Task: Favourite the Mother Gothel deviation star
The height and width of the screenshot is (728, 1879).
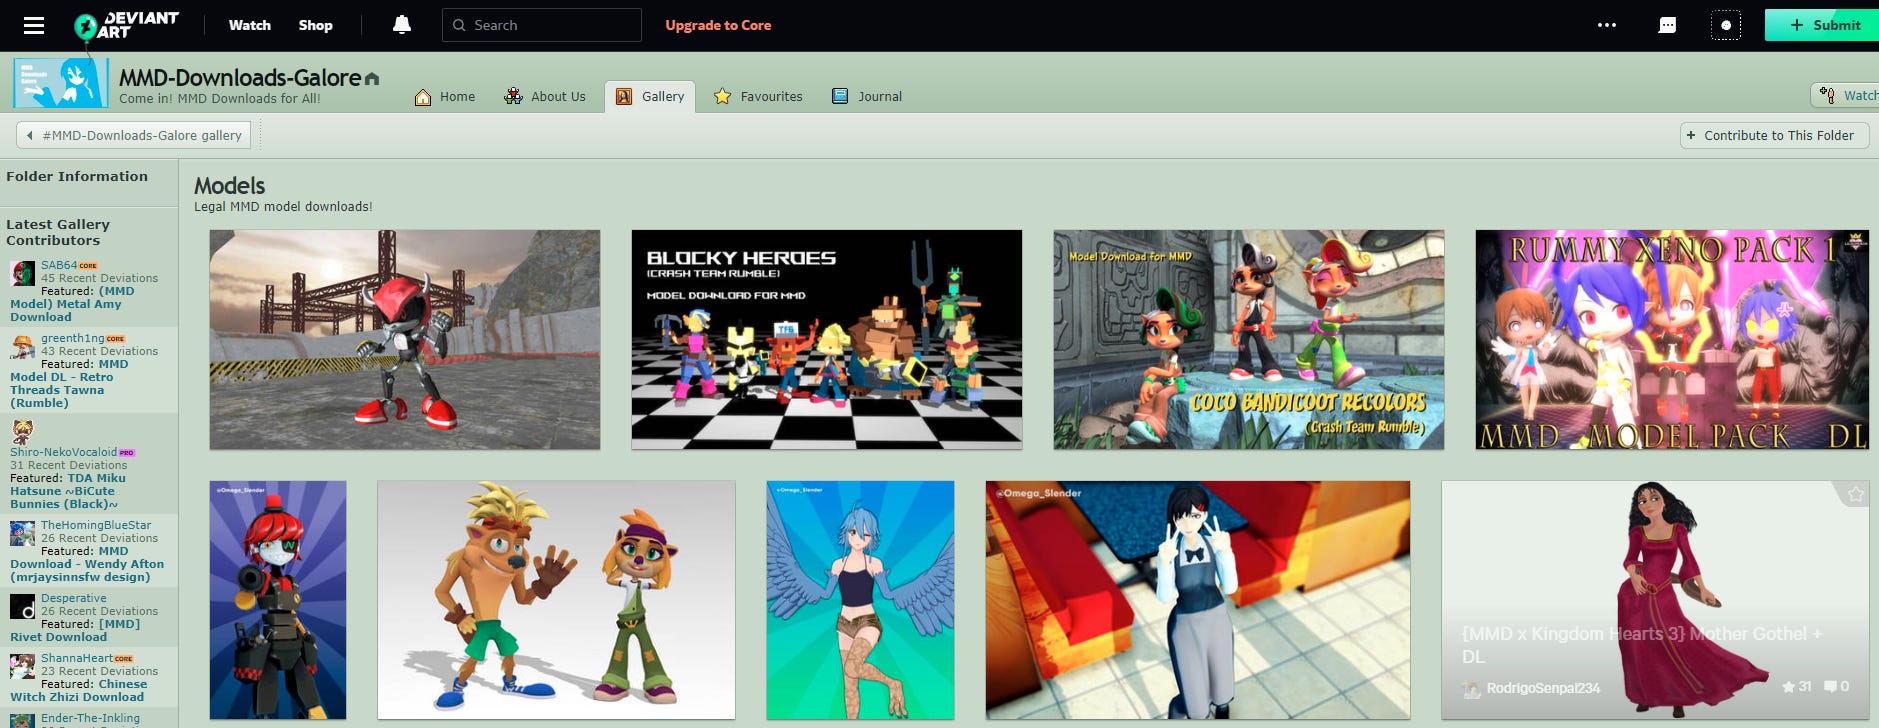Action: point(1855,494)
